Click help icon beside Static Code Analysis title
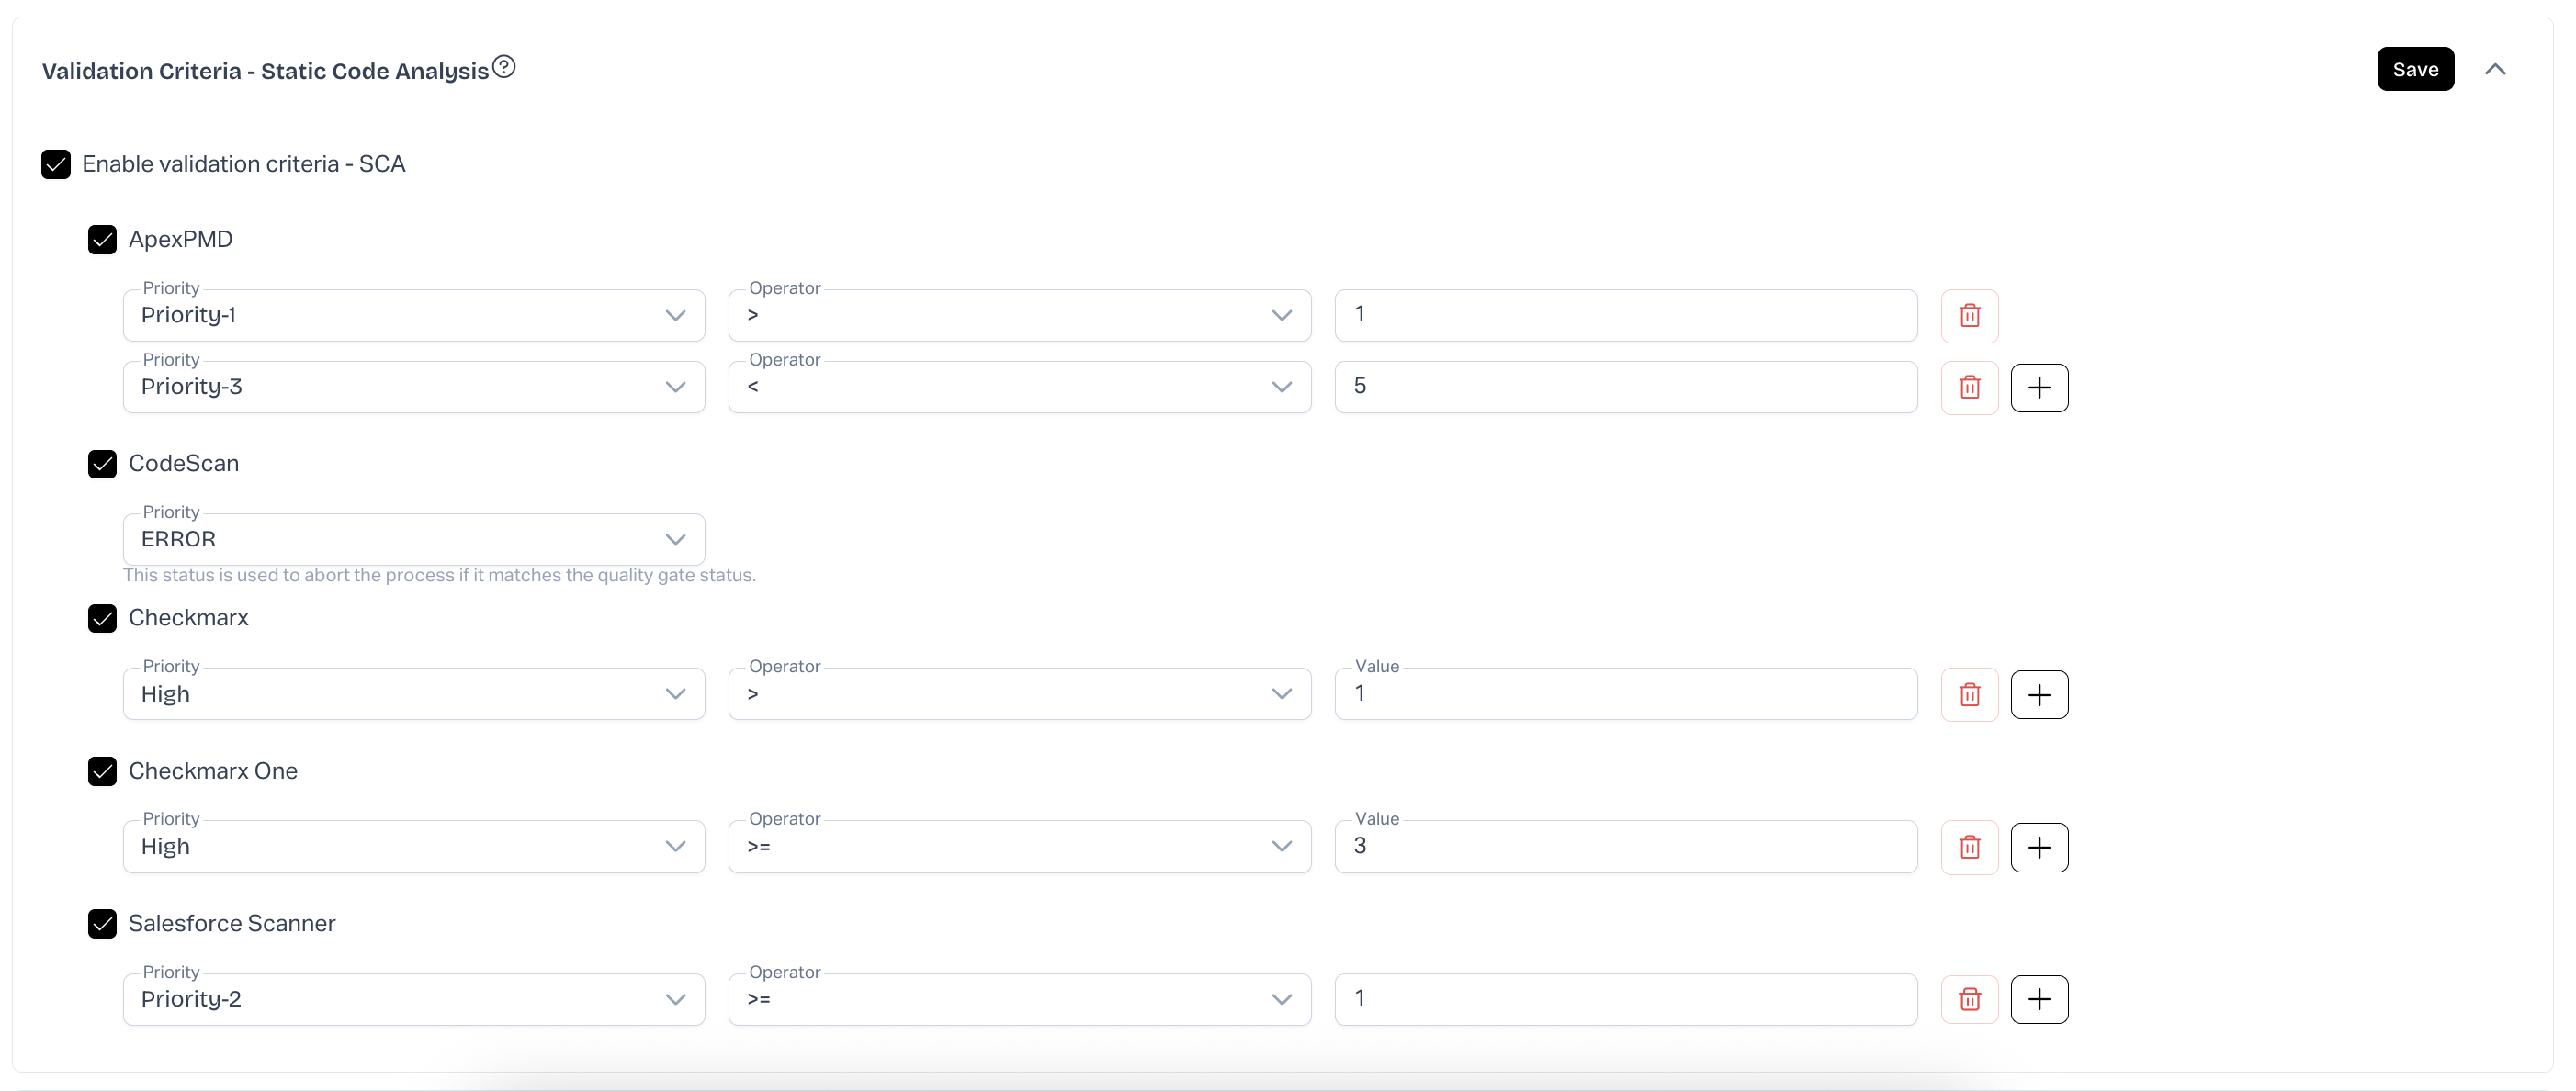The width and height of the screenshot is (2576, 1091). 504,67
